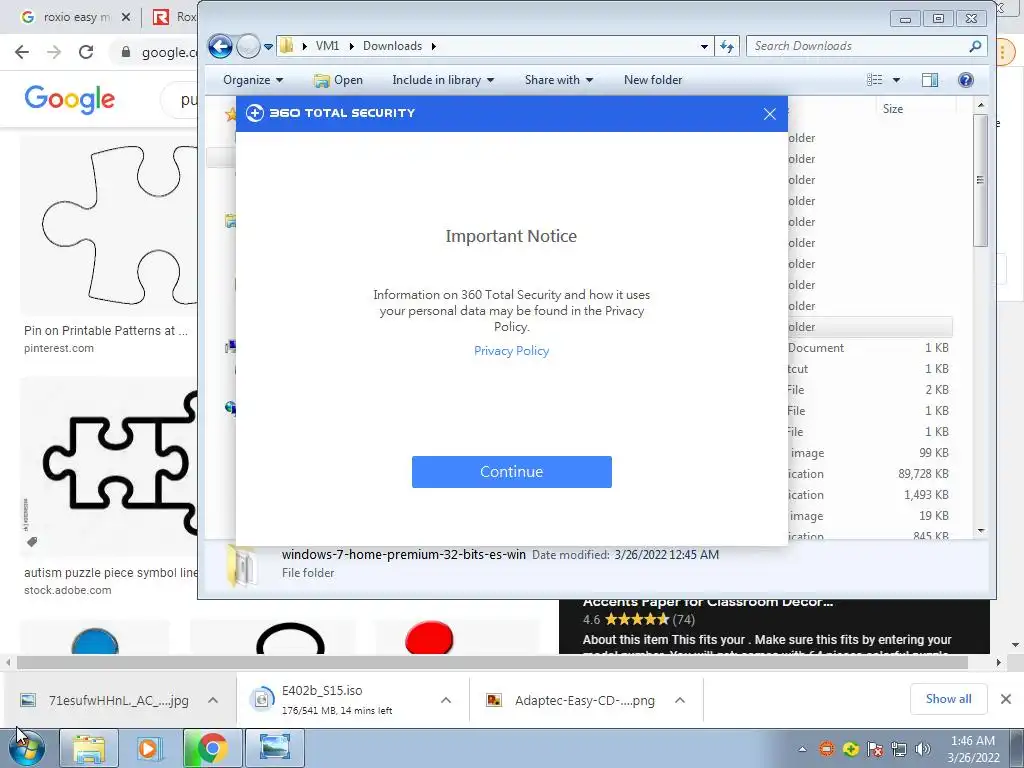Show hidden system tray icons
Screen dimensions: 1024x768
pos(803,750)
